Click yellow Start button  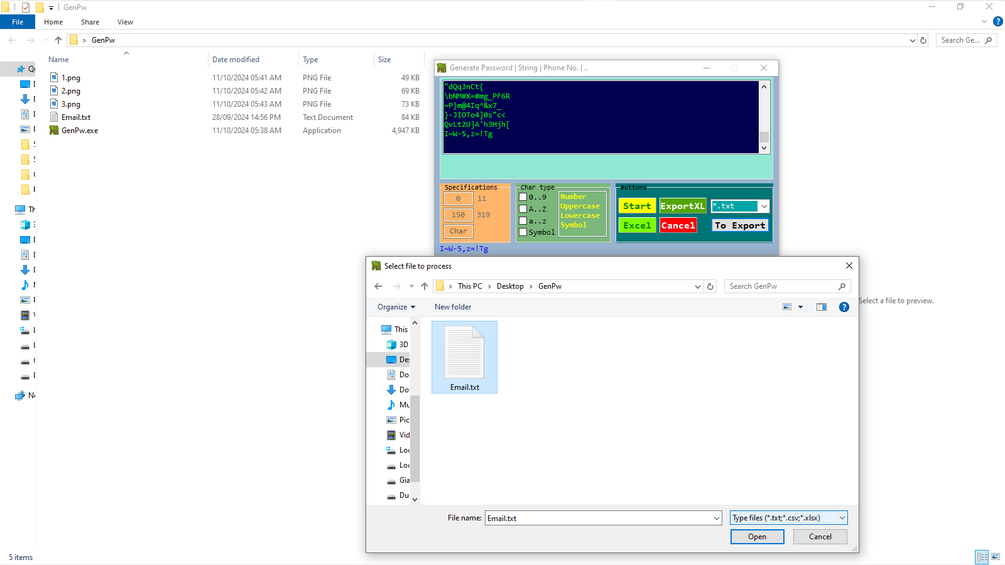click(x=637, y=206)
